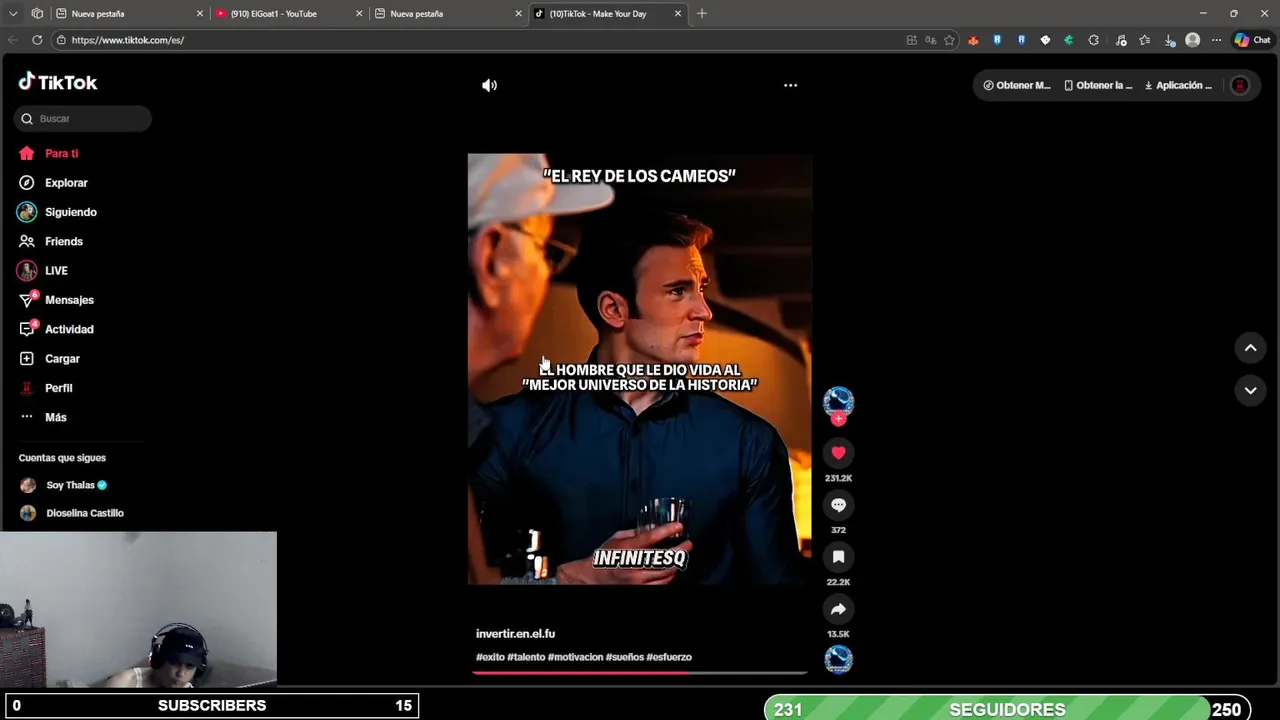The width and height of the screenshot is (1280, 720).
Task: Open Perfil in the sidebar
Action: pyautogui.click(x=58, y=388)
